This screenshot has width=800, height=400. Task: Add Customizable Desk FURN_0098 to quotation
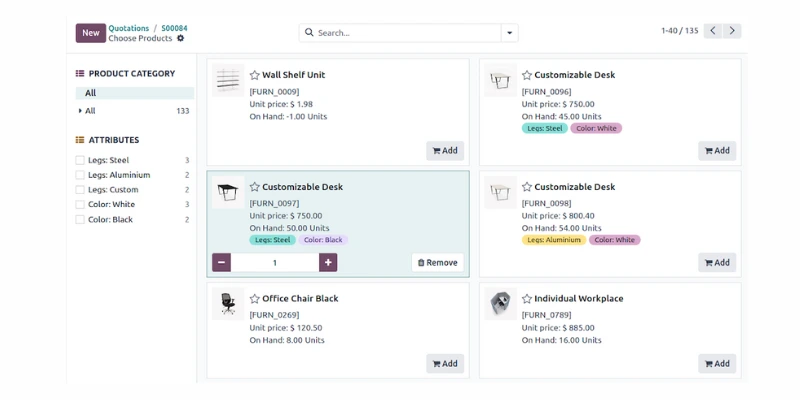coord(717,262)
